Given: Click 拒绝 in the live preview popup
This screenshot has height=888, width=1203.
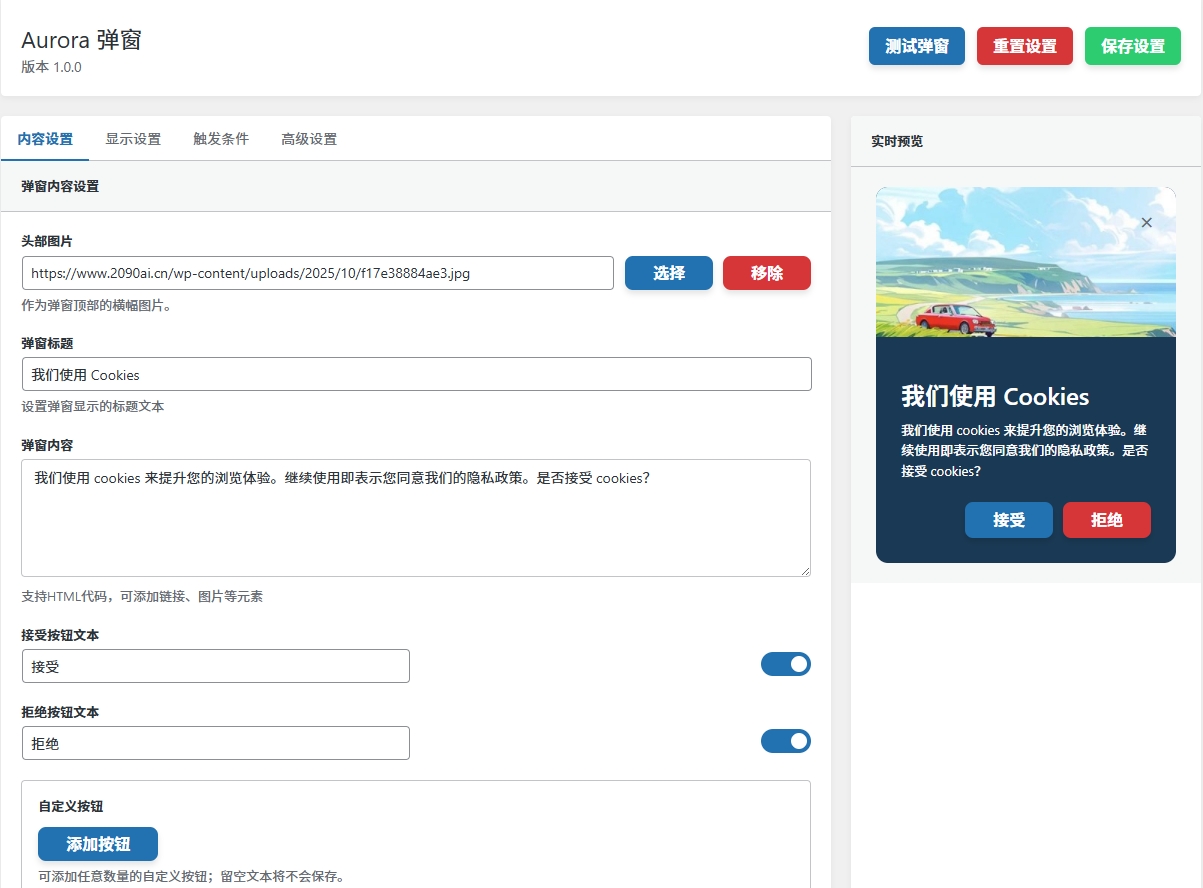Looking at the screenshot, I should (x=1106, y=520).
